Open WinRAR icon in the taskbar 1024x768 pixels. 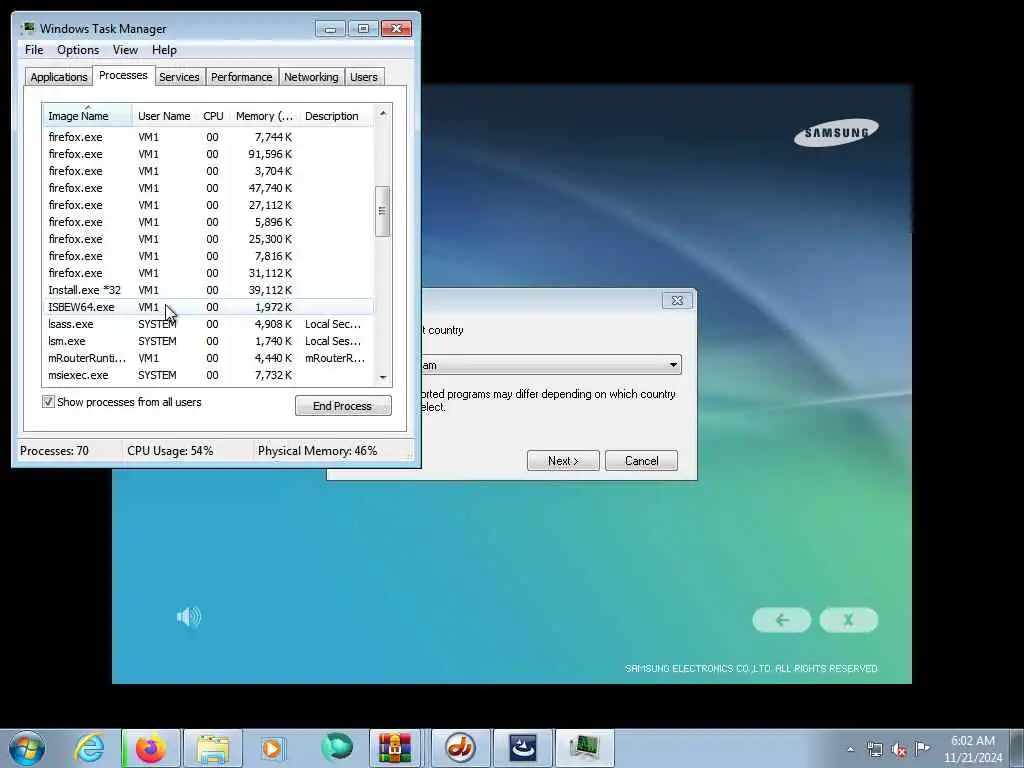(x=394, y=748)
